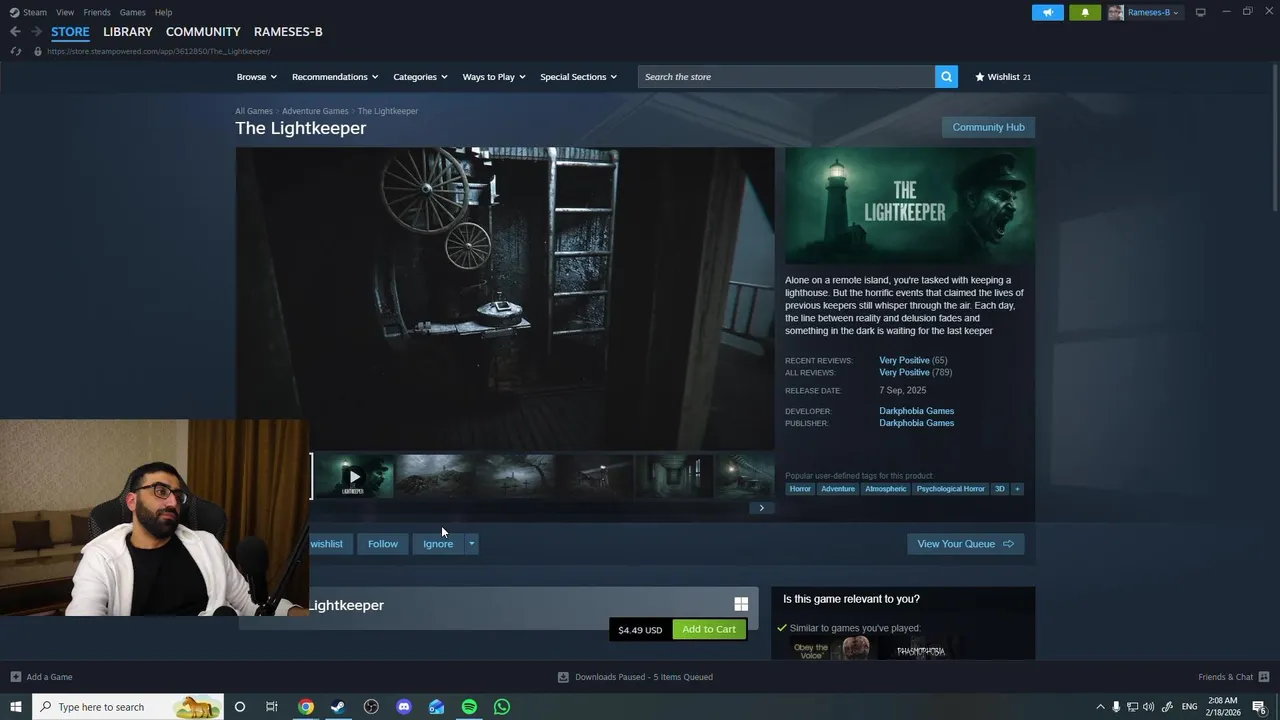
Task: Go to the RAMESES-B profile tab
Action: click(288, 32)
